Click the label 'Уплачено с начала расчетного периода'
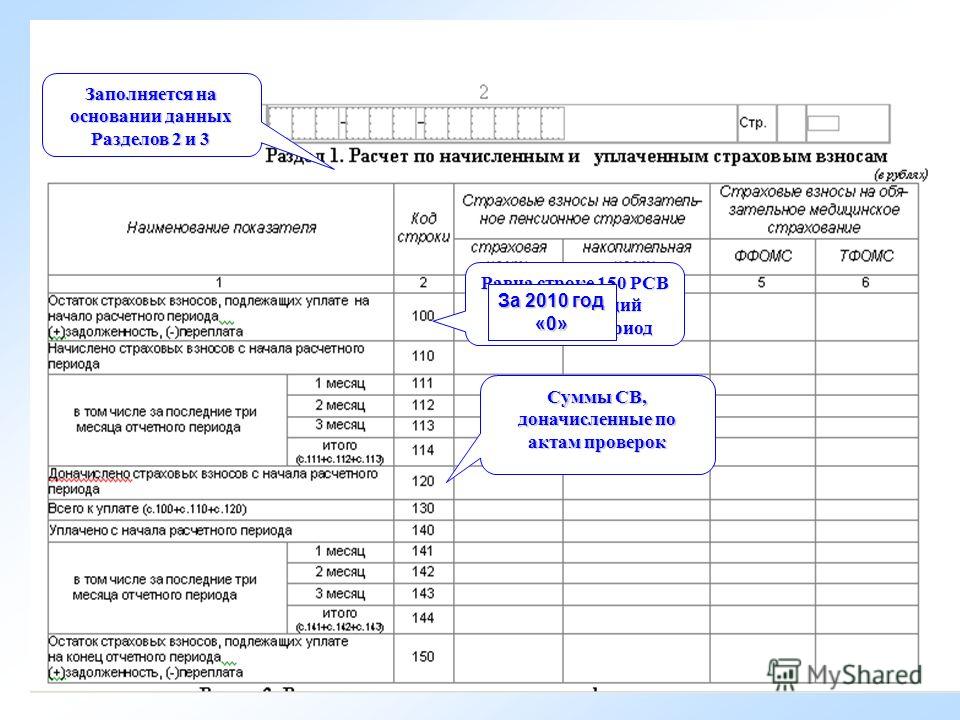The width and height of the screenshot is (960, 720). [171, 531]
